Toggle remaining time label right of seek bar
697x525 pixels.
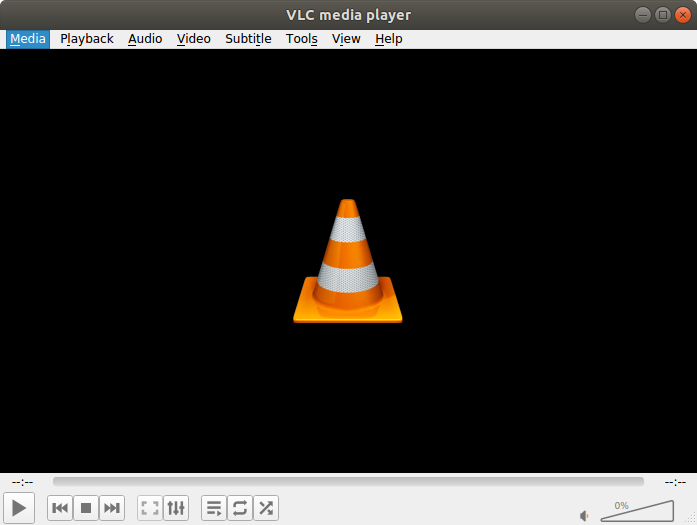(x=675, y=482)
